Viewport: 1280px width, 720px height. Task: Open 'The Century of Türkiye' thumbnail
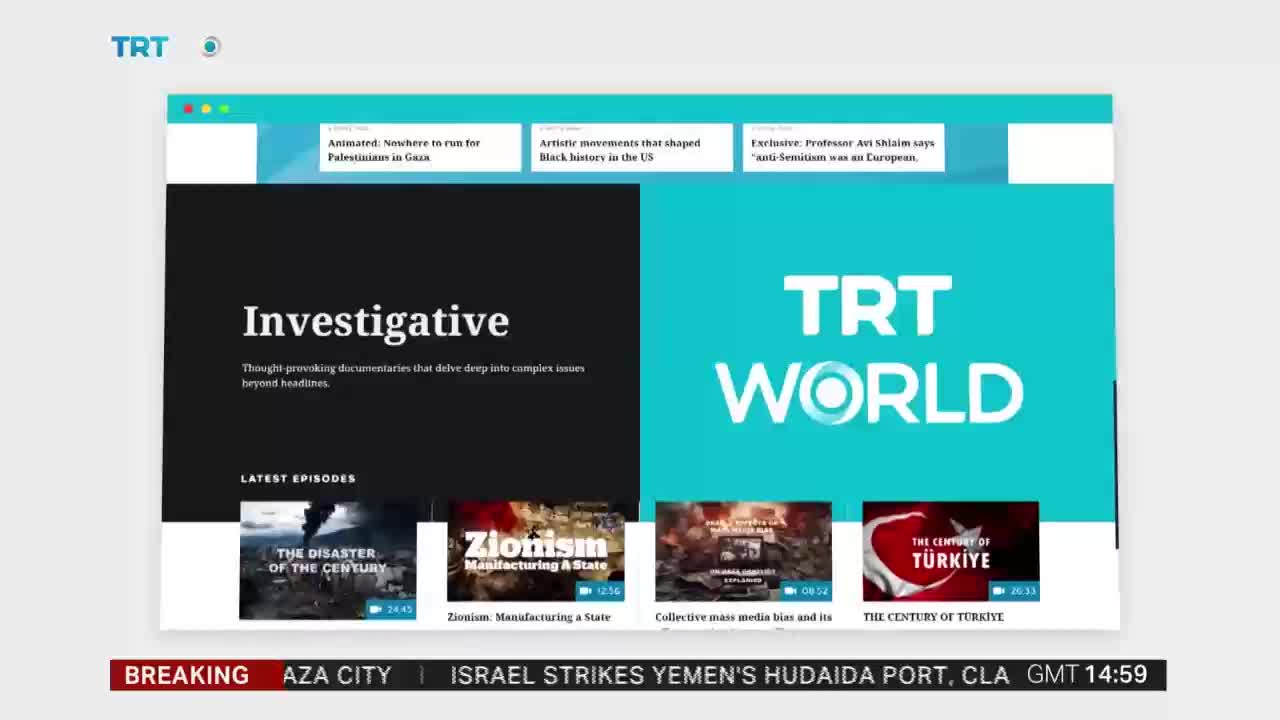pos(951,551)
